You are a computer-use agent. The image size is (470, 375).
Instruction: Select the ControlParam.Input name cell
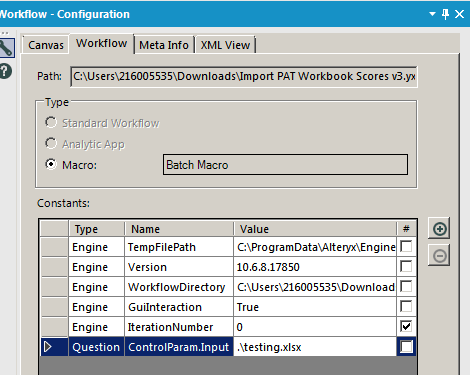tap(179, 347)
